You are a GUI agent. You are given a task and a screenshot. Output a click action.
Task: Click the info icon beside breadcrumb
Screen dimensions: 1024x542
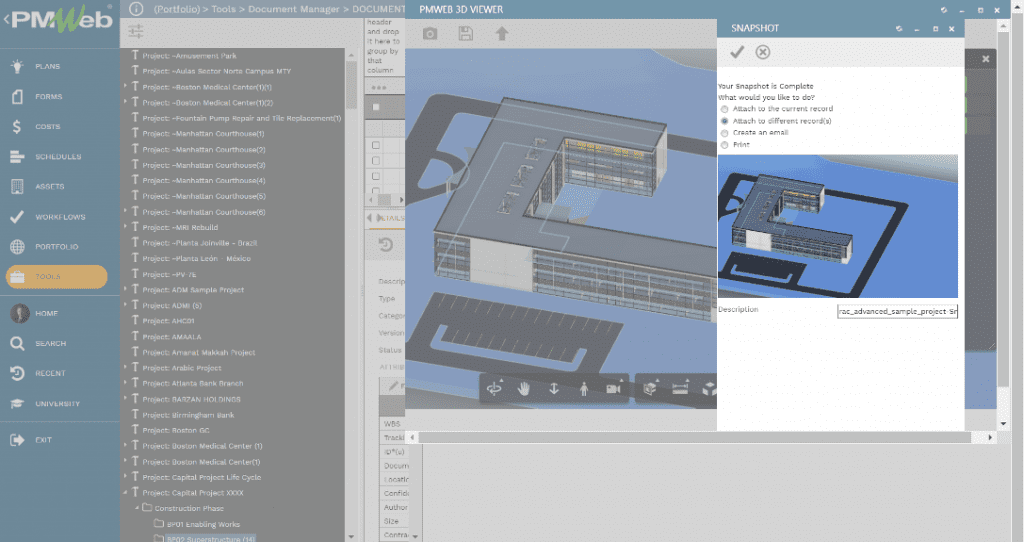pyautogui.click(x=136, y=9)
